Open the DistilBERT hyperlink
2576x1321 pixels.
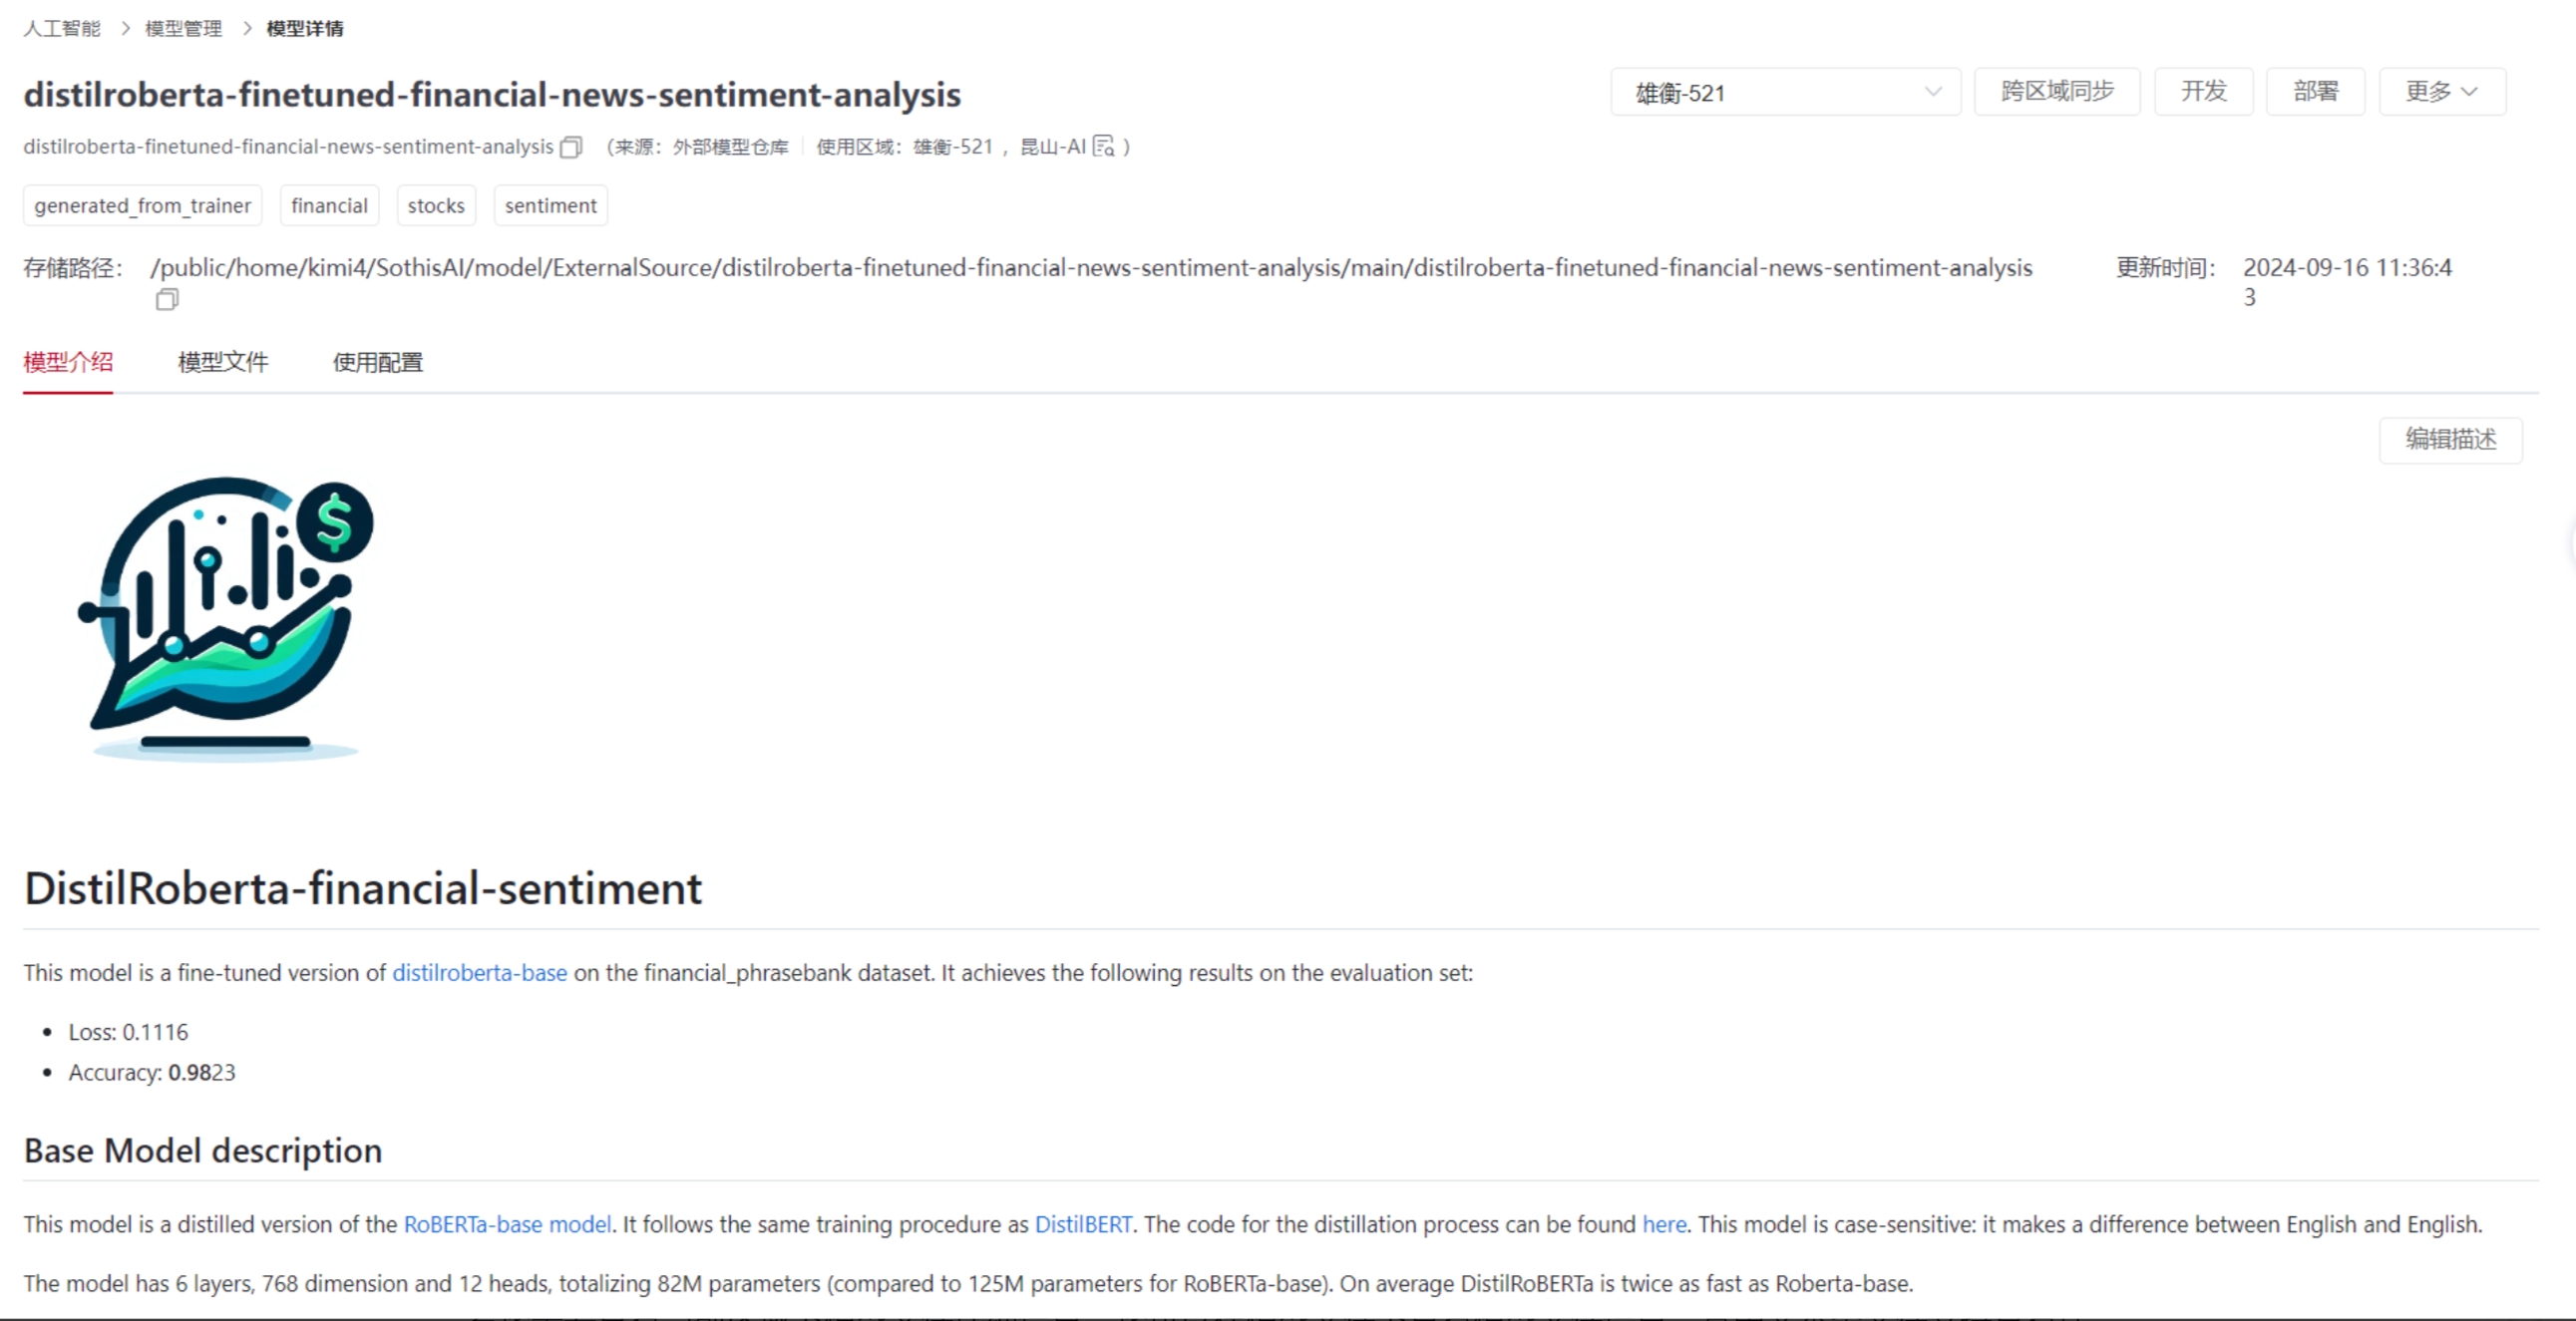coord(1083,1224)
